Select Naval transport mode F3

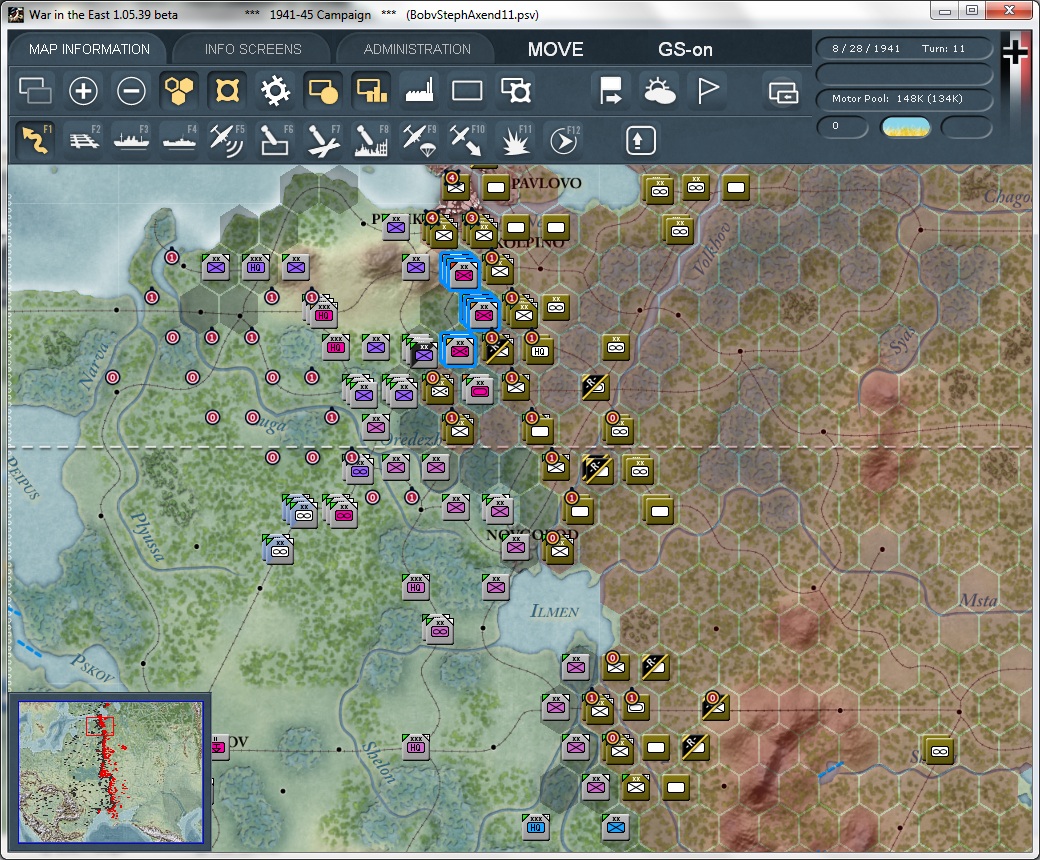pos(131,139)
